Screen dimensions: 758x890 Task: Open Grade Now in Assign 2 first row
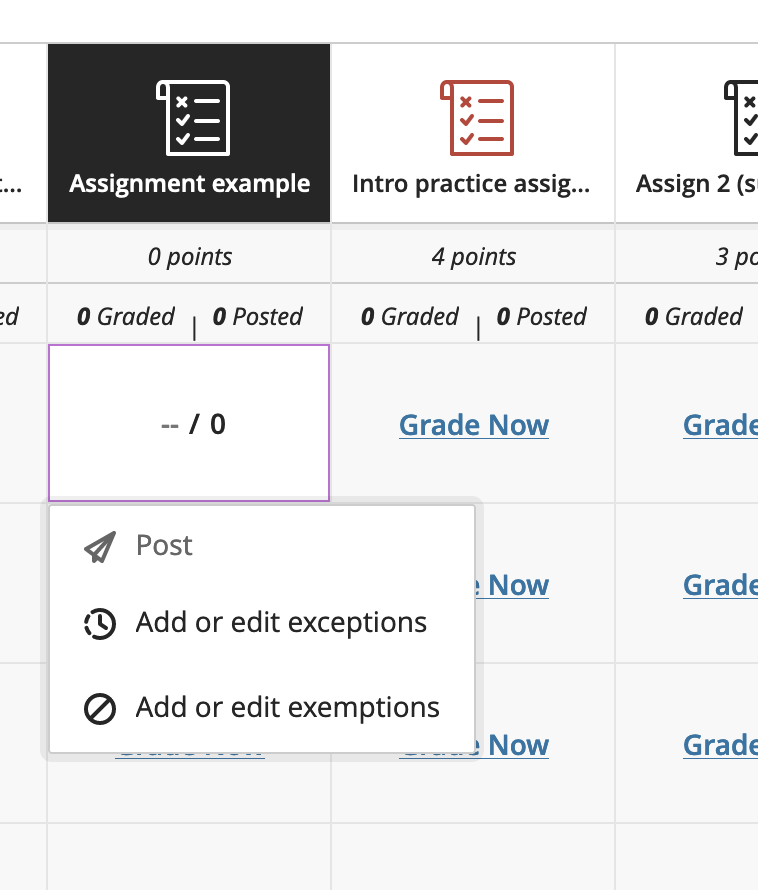tap(720, 425)
